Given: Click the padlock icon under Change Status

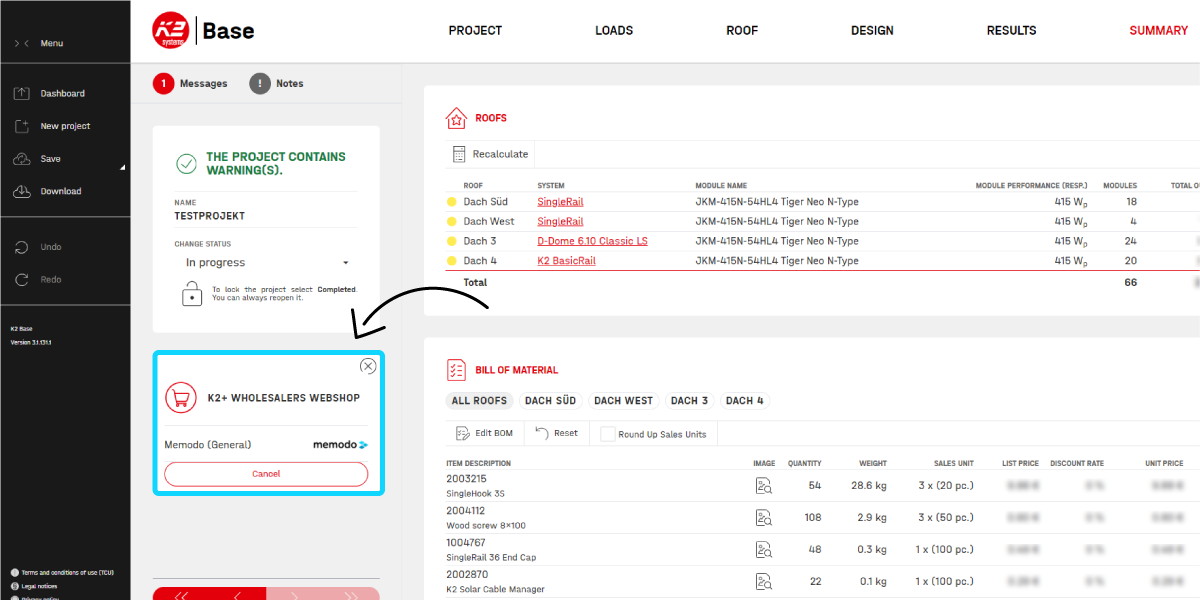Looking at the screenshot, I should pos(192,293).
